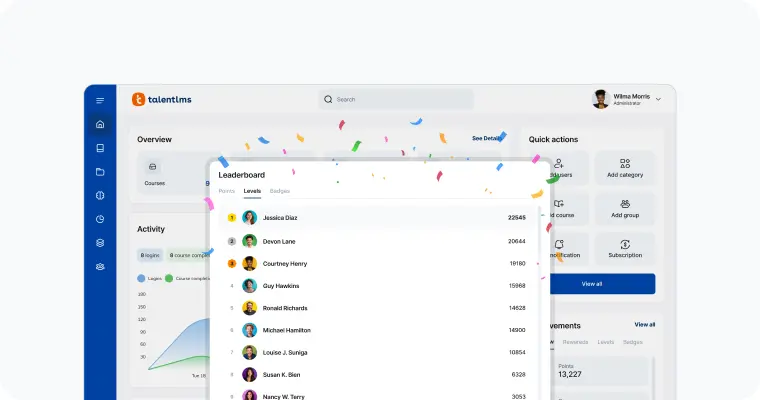The height and width of the screenshot is (400, 760).
Task: Switch to Points tab in Leaderboard
Action: (227, 190)
